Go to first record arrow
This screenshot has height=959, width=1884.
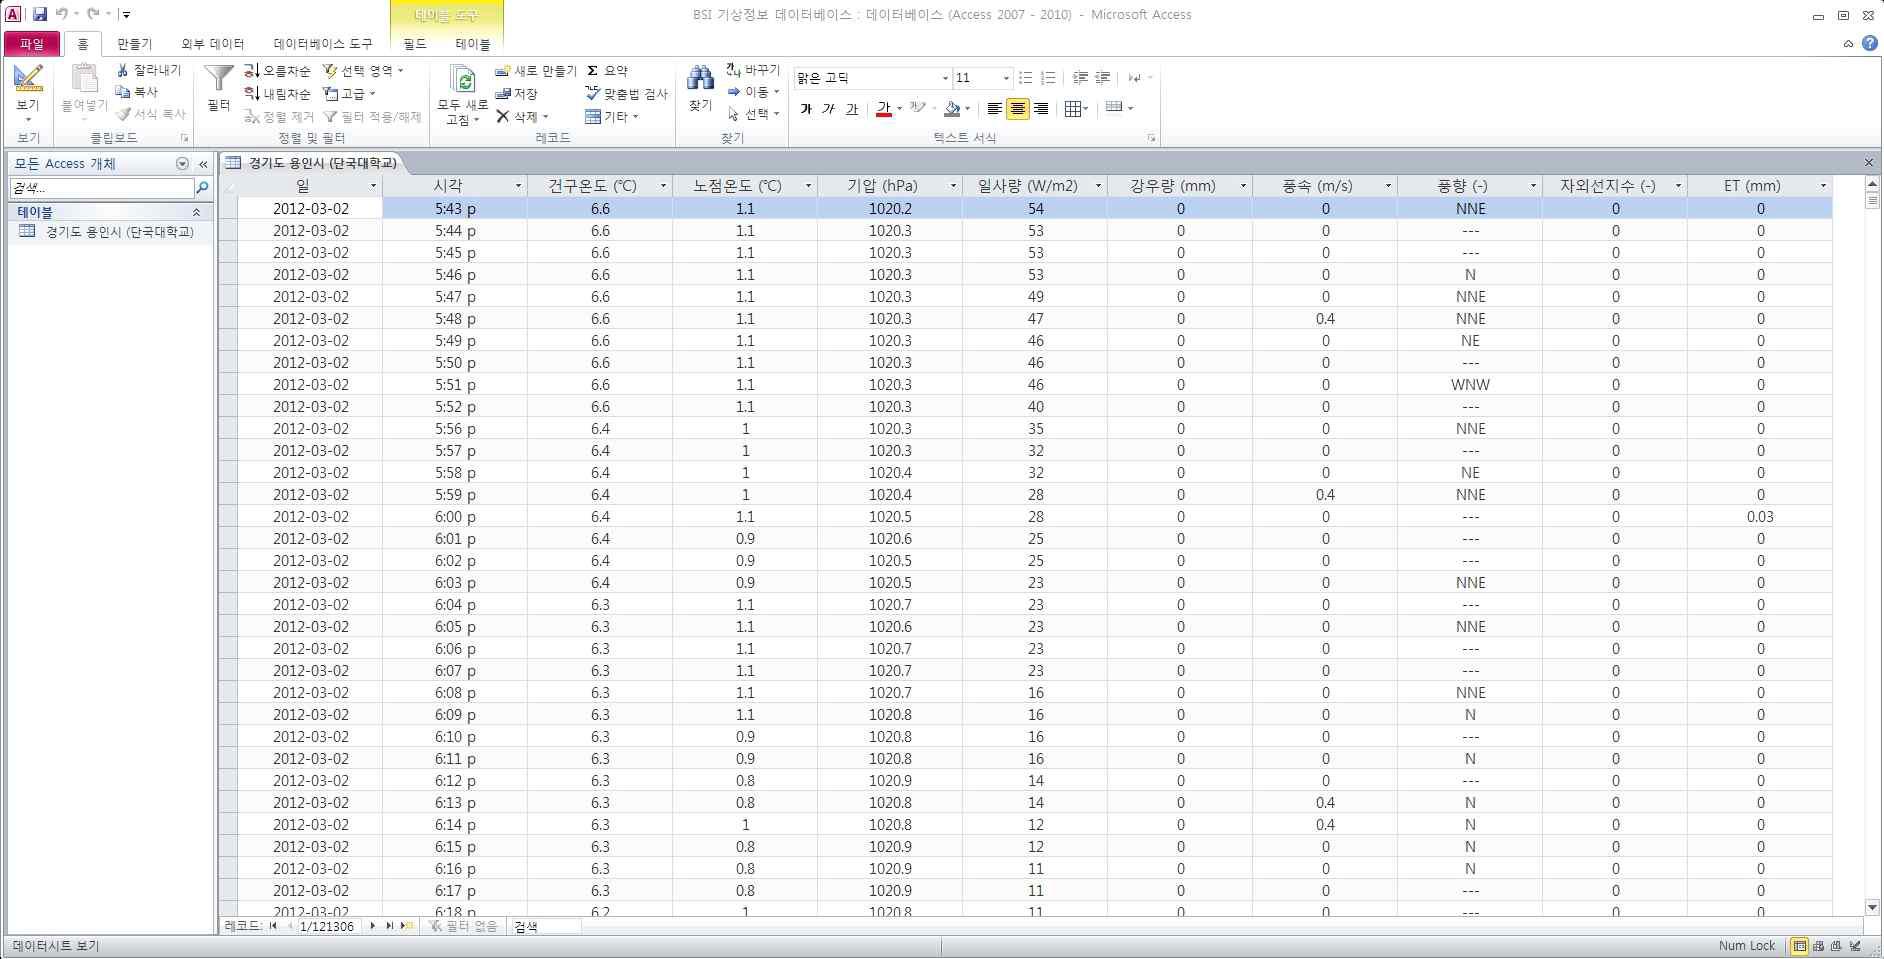273,926
